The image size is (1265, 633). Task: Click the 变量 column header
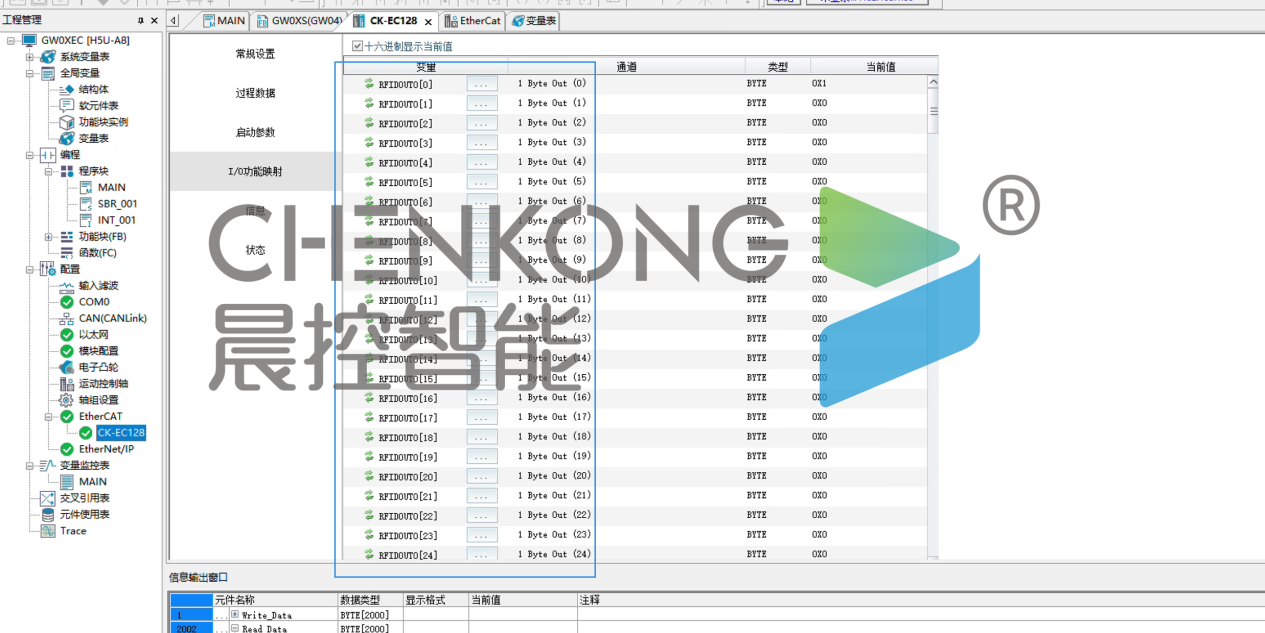pyautogui.click(x=426, y=67)
